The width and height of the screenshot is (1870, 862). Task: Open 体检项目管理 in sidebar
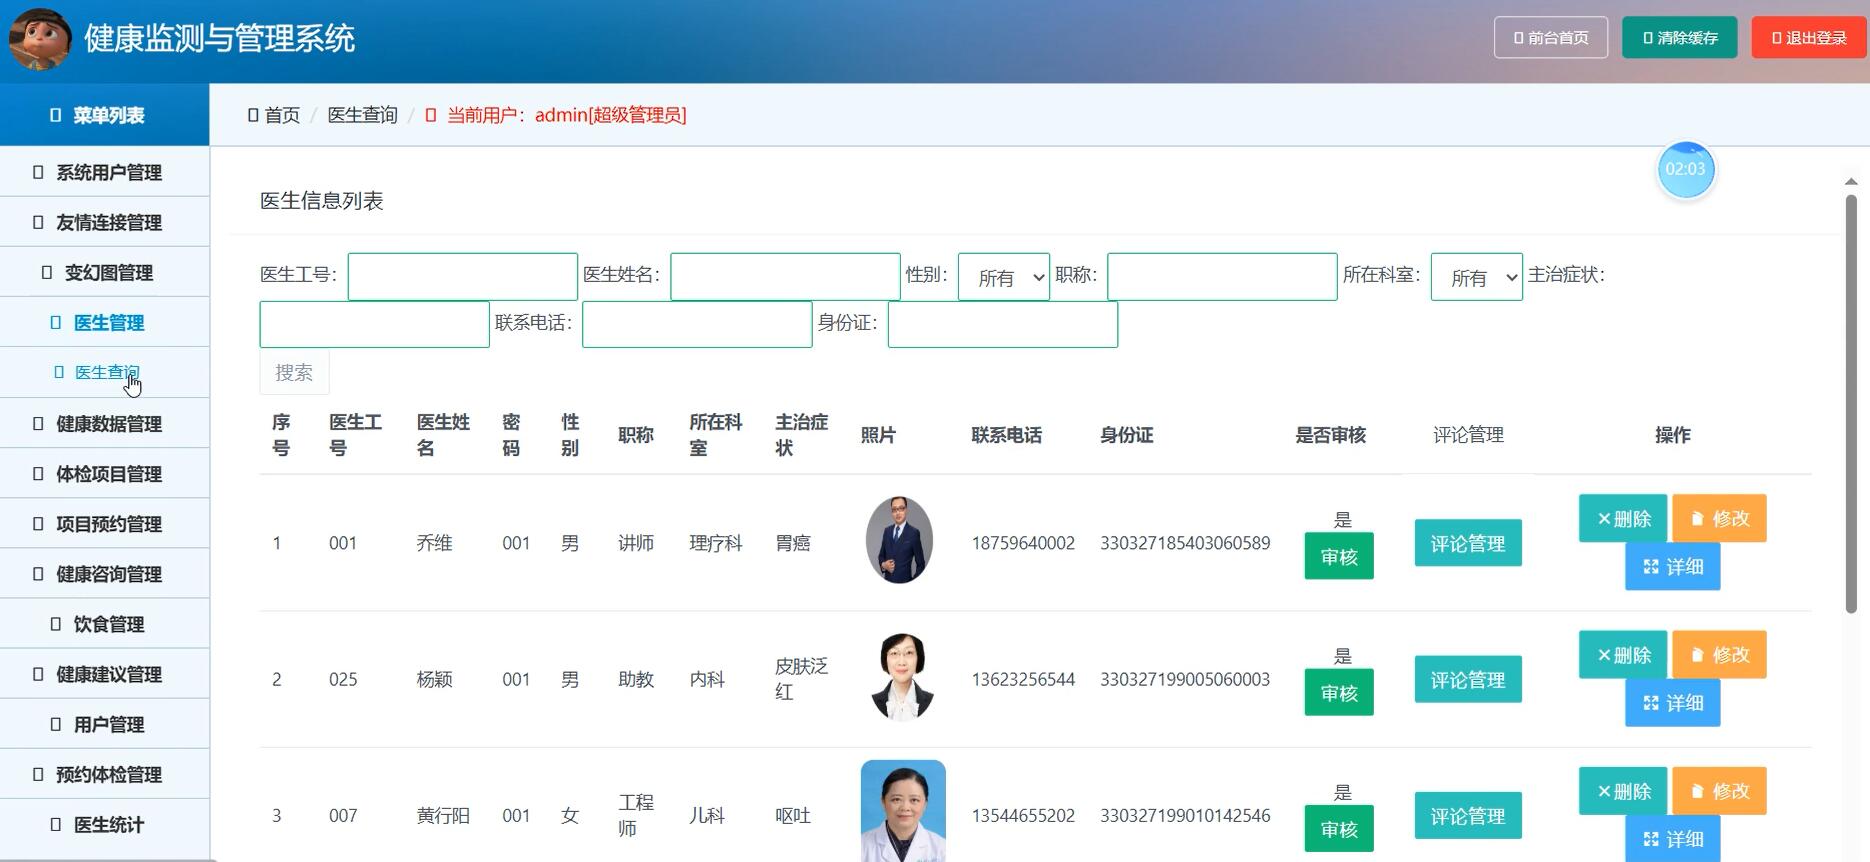pyautogui.click(x=105, y=473)
